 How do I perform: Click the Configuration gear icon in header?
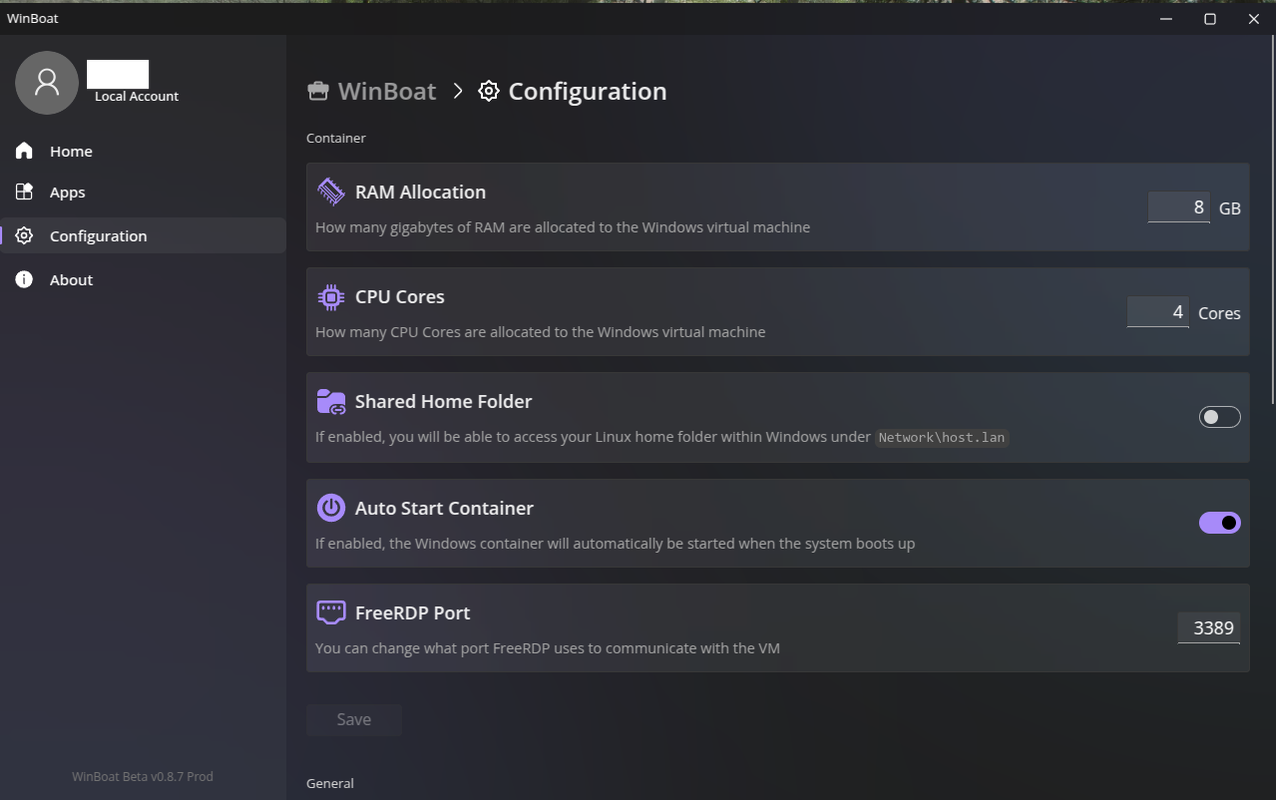[488, 91]
